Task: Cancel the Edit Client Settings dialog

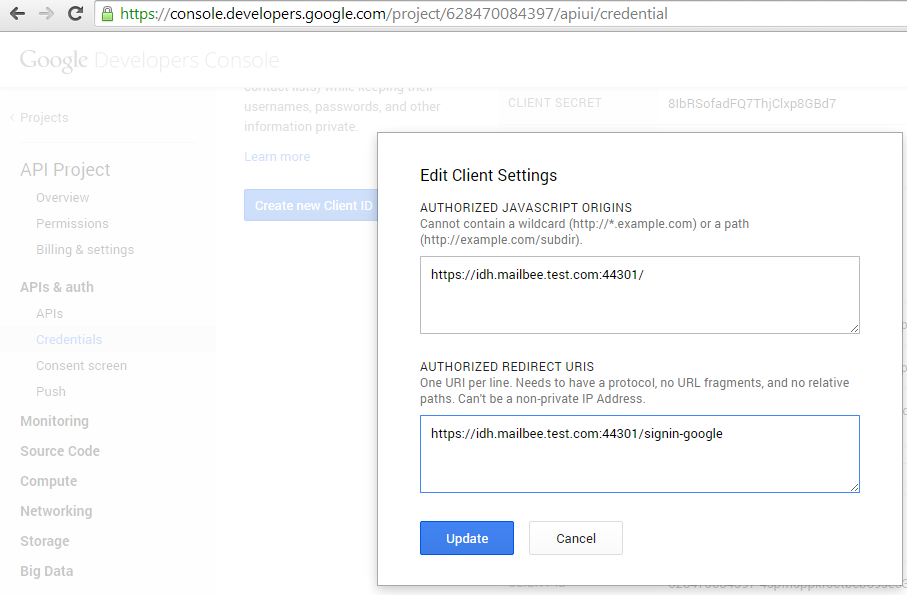Action: click(576, 538)
